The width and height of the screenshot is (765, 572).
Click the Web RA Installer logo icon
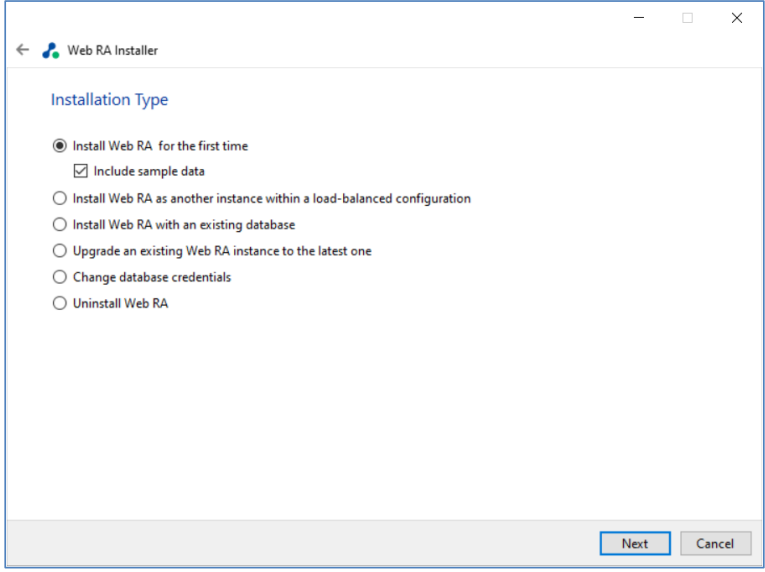coord(51,51)
